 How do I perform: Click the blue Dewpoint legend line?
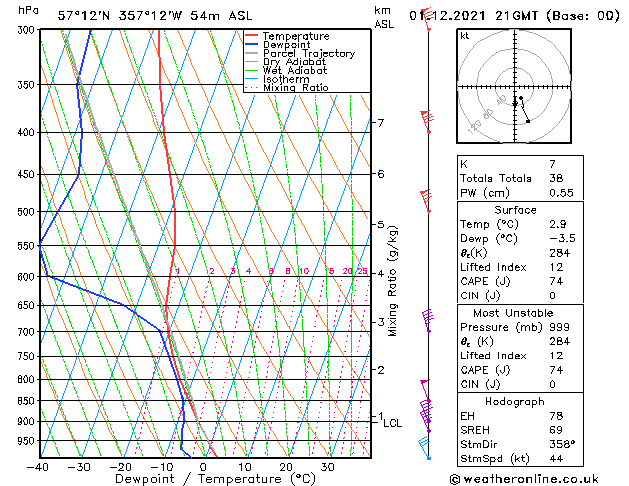(251, 44)
